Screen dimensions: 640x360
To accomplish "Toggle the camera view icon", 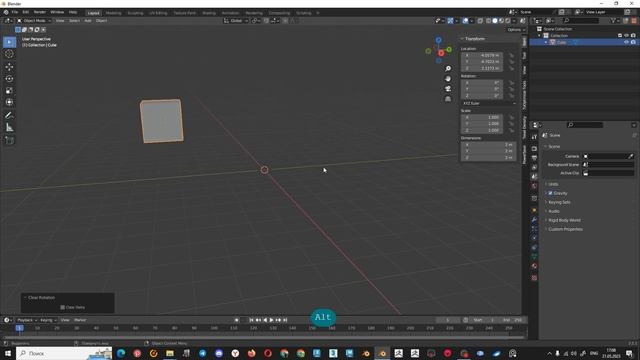I will 448,89.
